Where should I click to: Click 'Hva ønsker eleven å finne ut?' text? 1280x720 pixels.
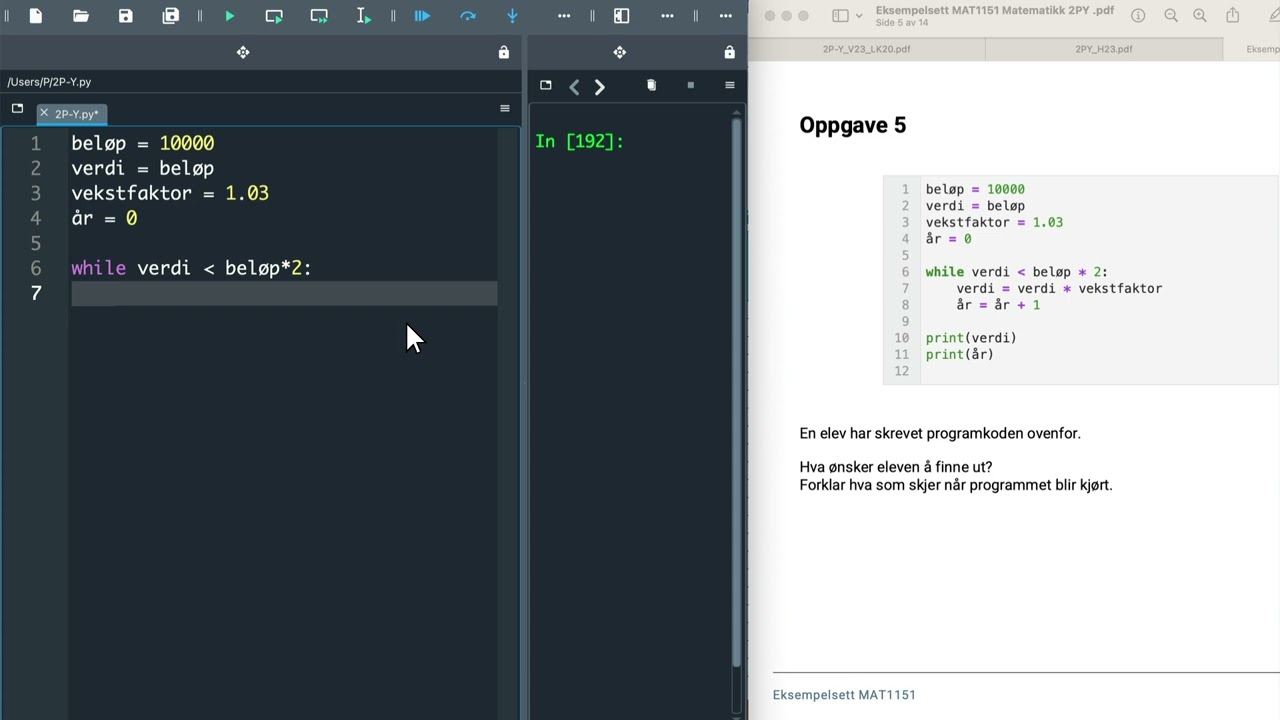click(896, 467)
